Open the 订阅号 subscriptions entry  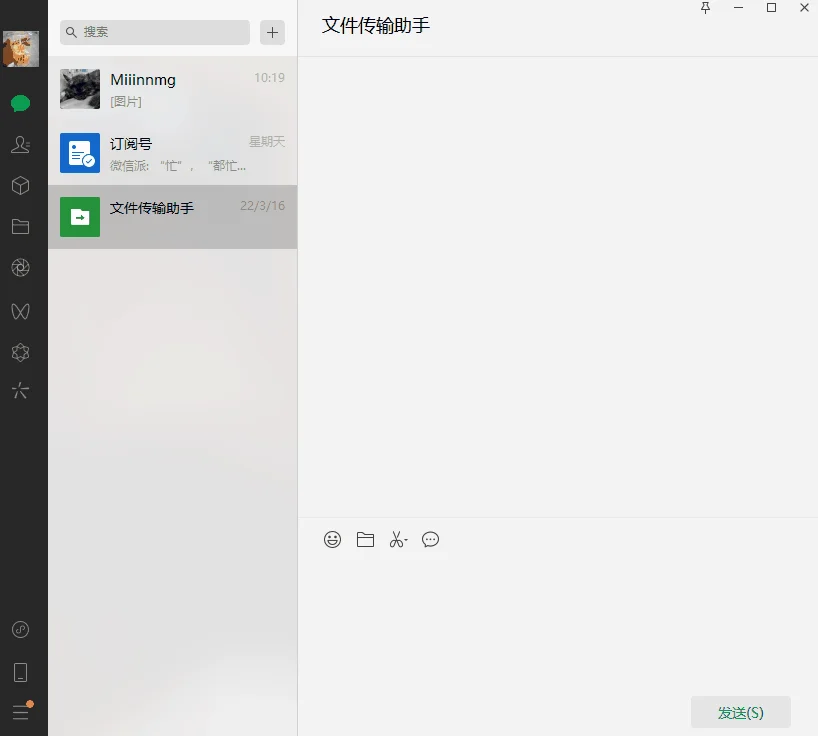(x=173, y=153)
